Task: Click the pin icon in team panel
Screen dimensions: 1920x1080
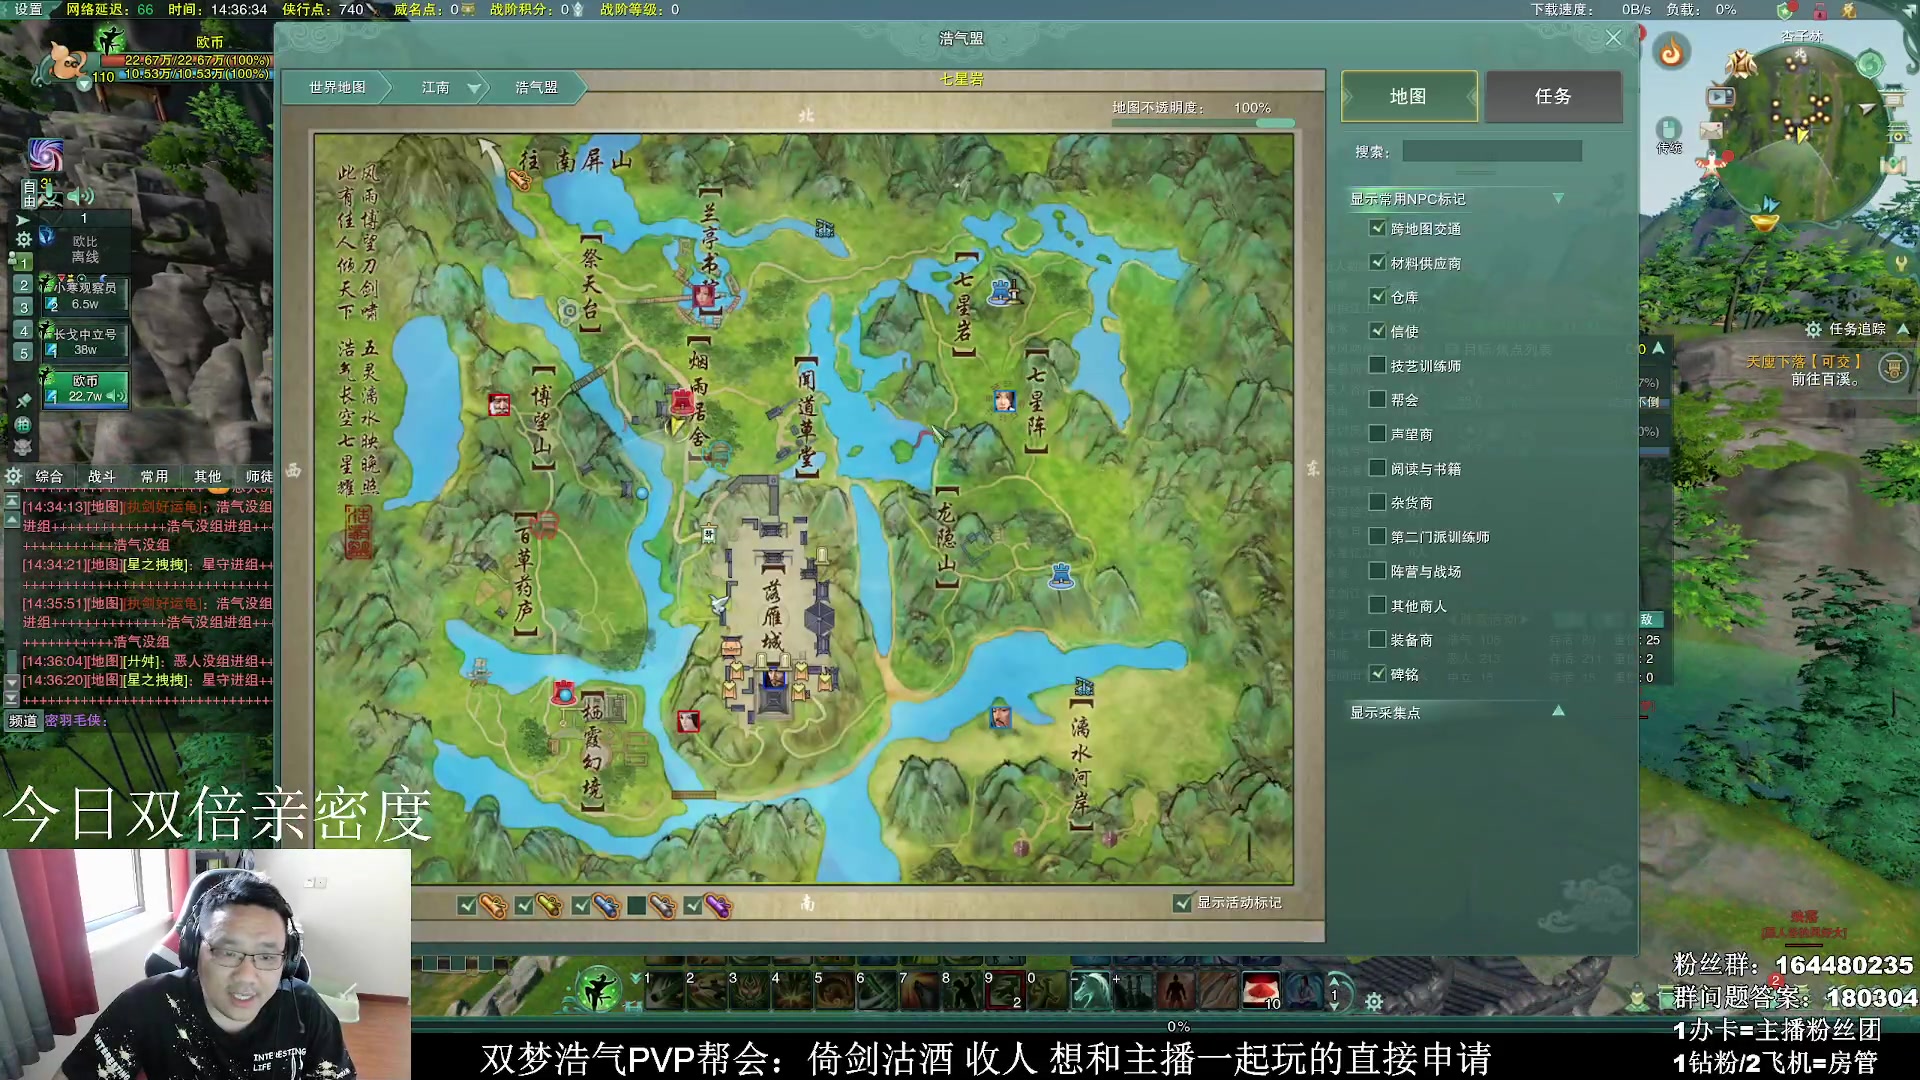Action: (x=23, y=401)
